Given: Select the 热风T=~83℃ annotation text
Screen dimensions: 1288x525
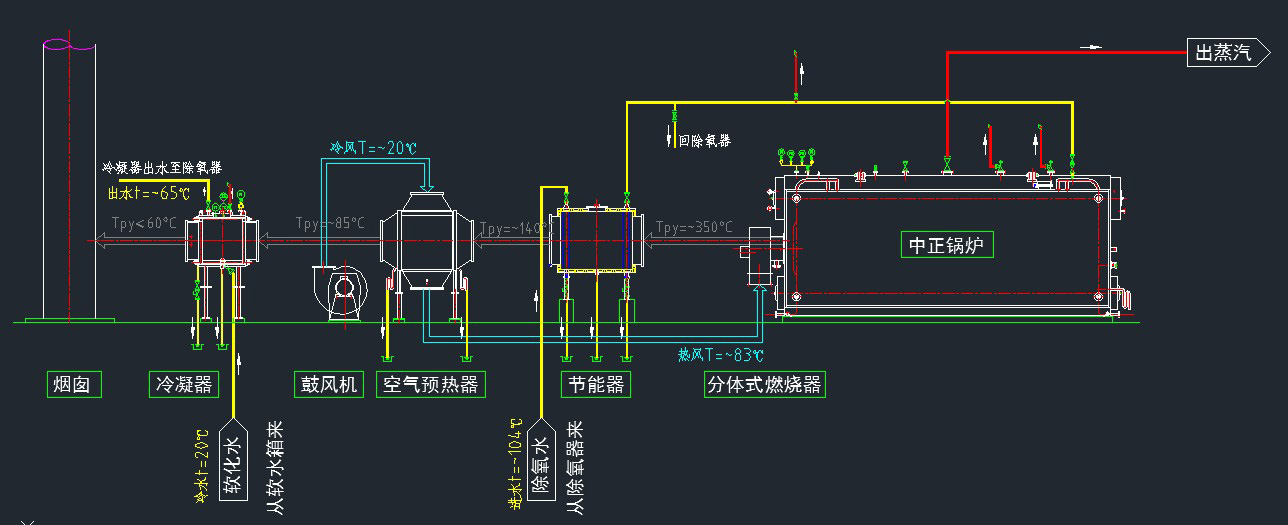Looking at the screenshot, I should point(720,355).
